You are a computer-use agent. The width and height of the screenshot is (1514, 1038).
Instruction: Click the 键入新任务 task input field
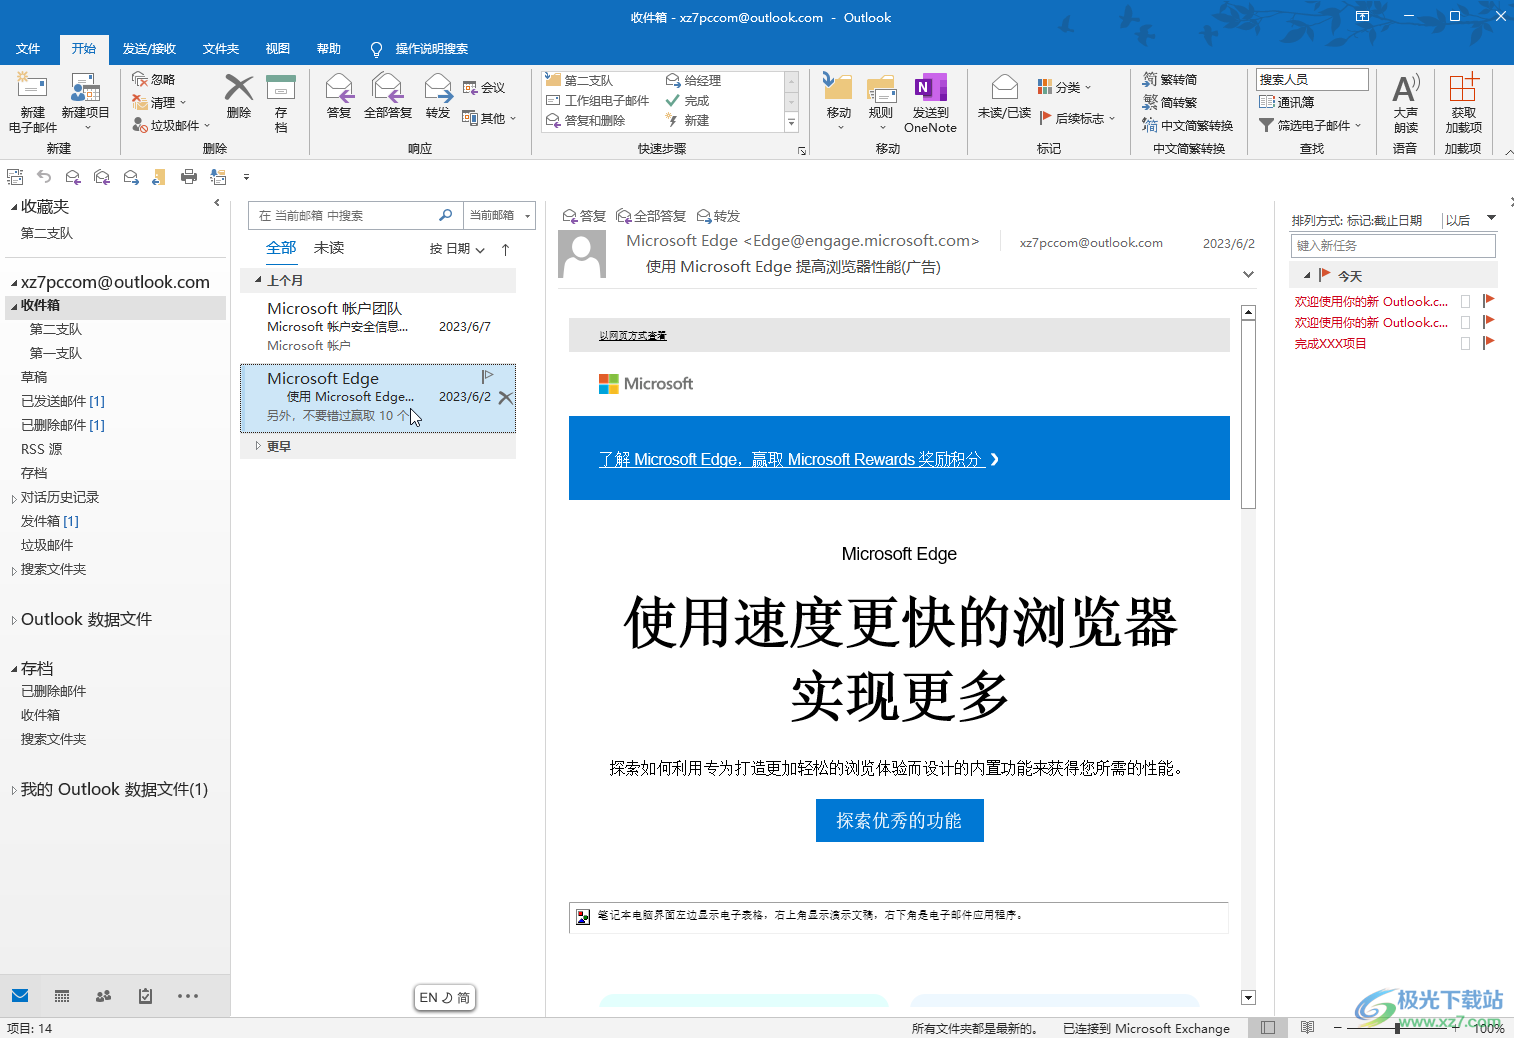(x=1393, y=245)
